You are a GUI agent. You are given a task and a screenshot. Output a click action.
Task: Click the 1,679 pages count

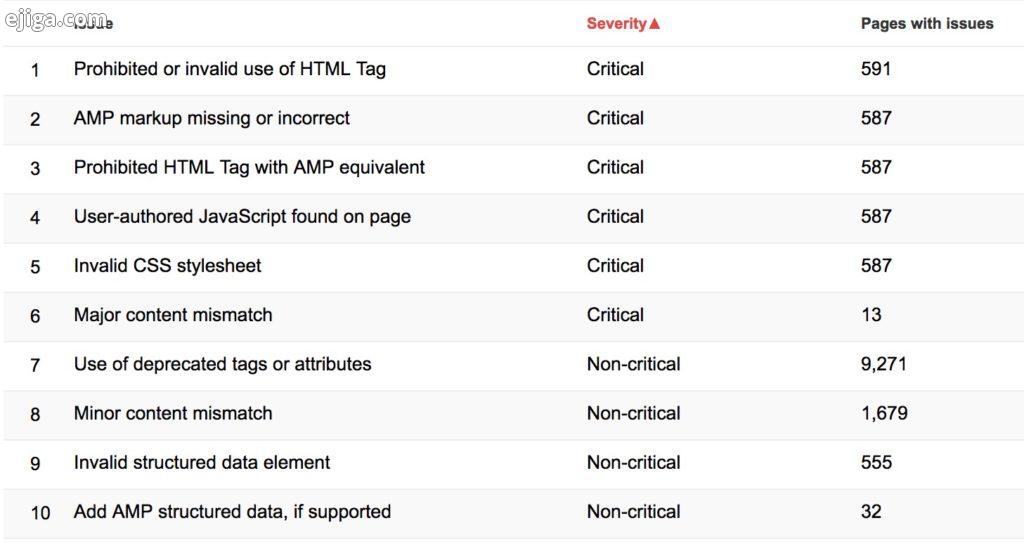coord(884,413)
